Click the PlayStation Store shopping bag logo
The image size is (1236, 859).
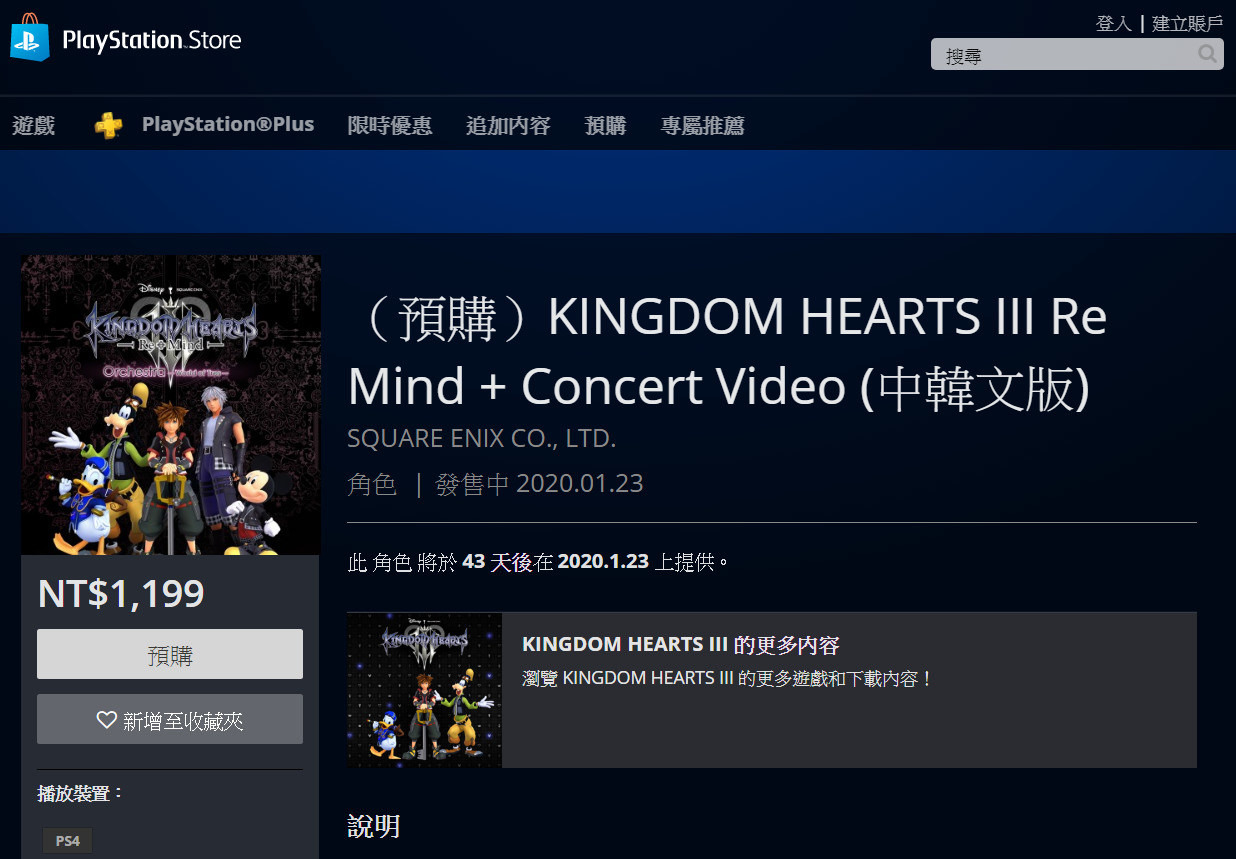(30, 38)
